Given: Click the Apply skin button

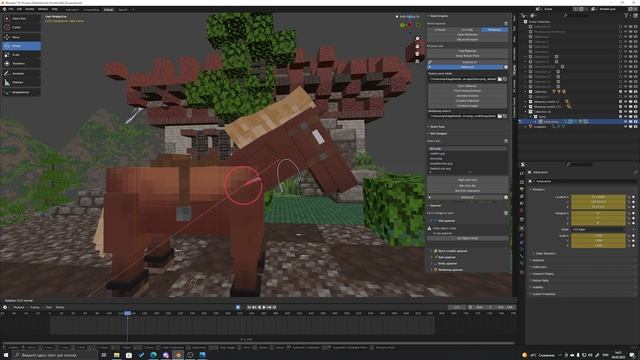Looking at the screenshot, I should tap(467, 180).
